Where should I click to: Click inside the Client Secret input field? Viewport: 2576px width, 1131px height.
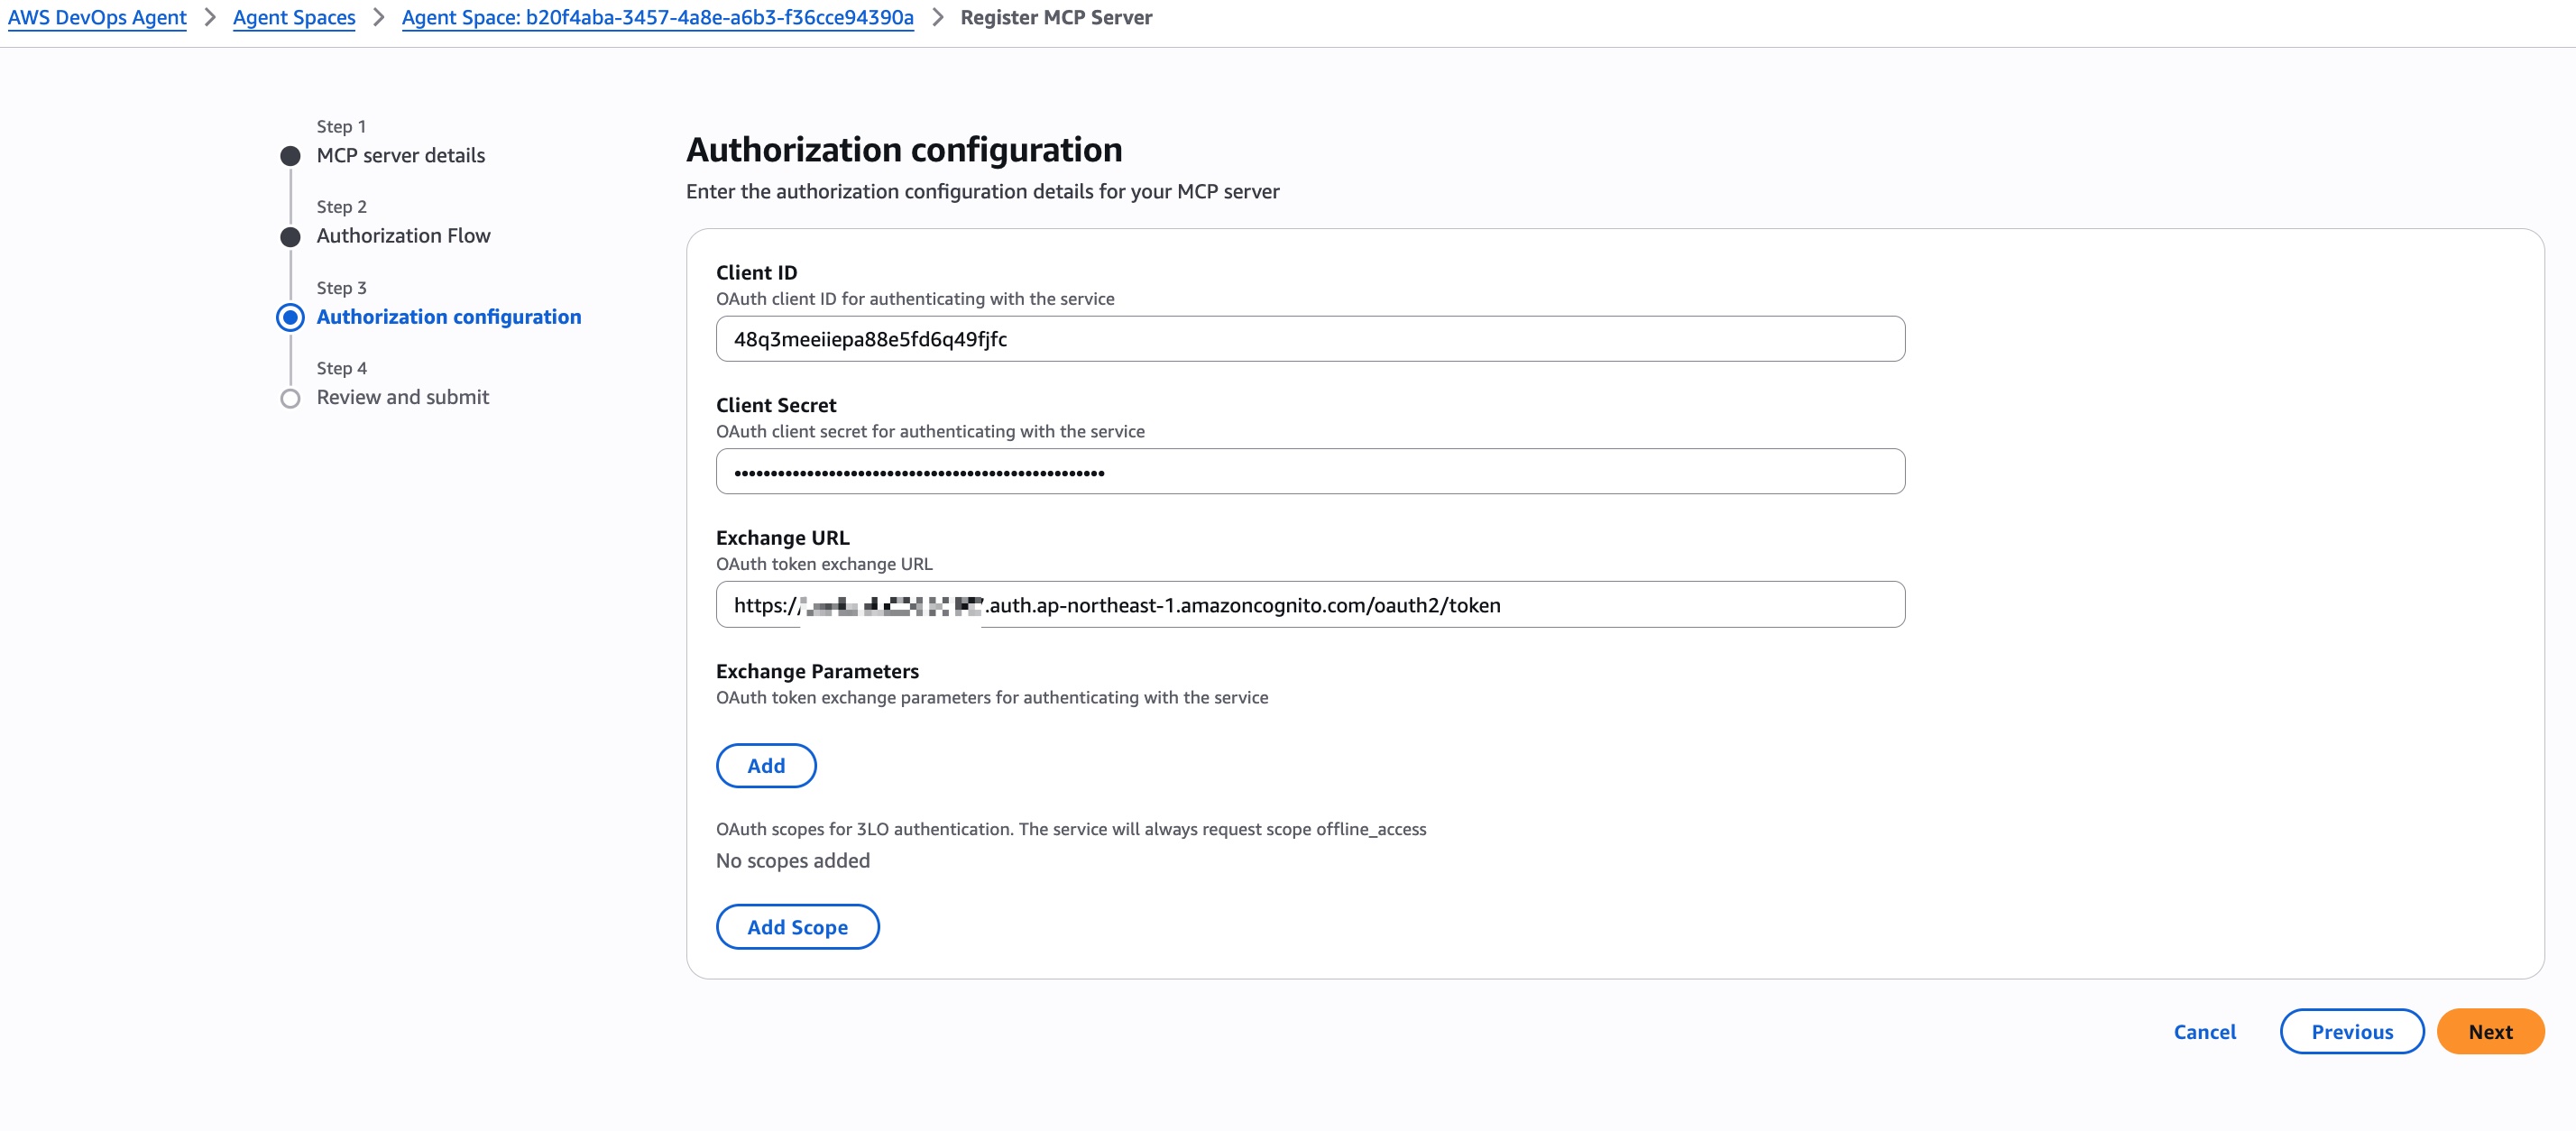(x=1310, y=471)
